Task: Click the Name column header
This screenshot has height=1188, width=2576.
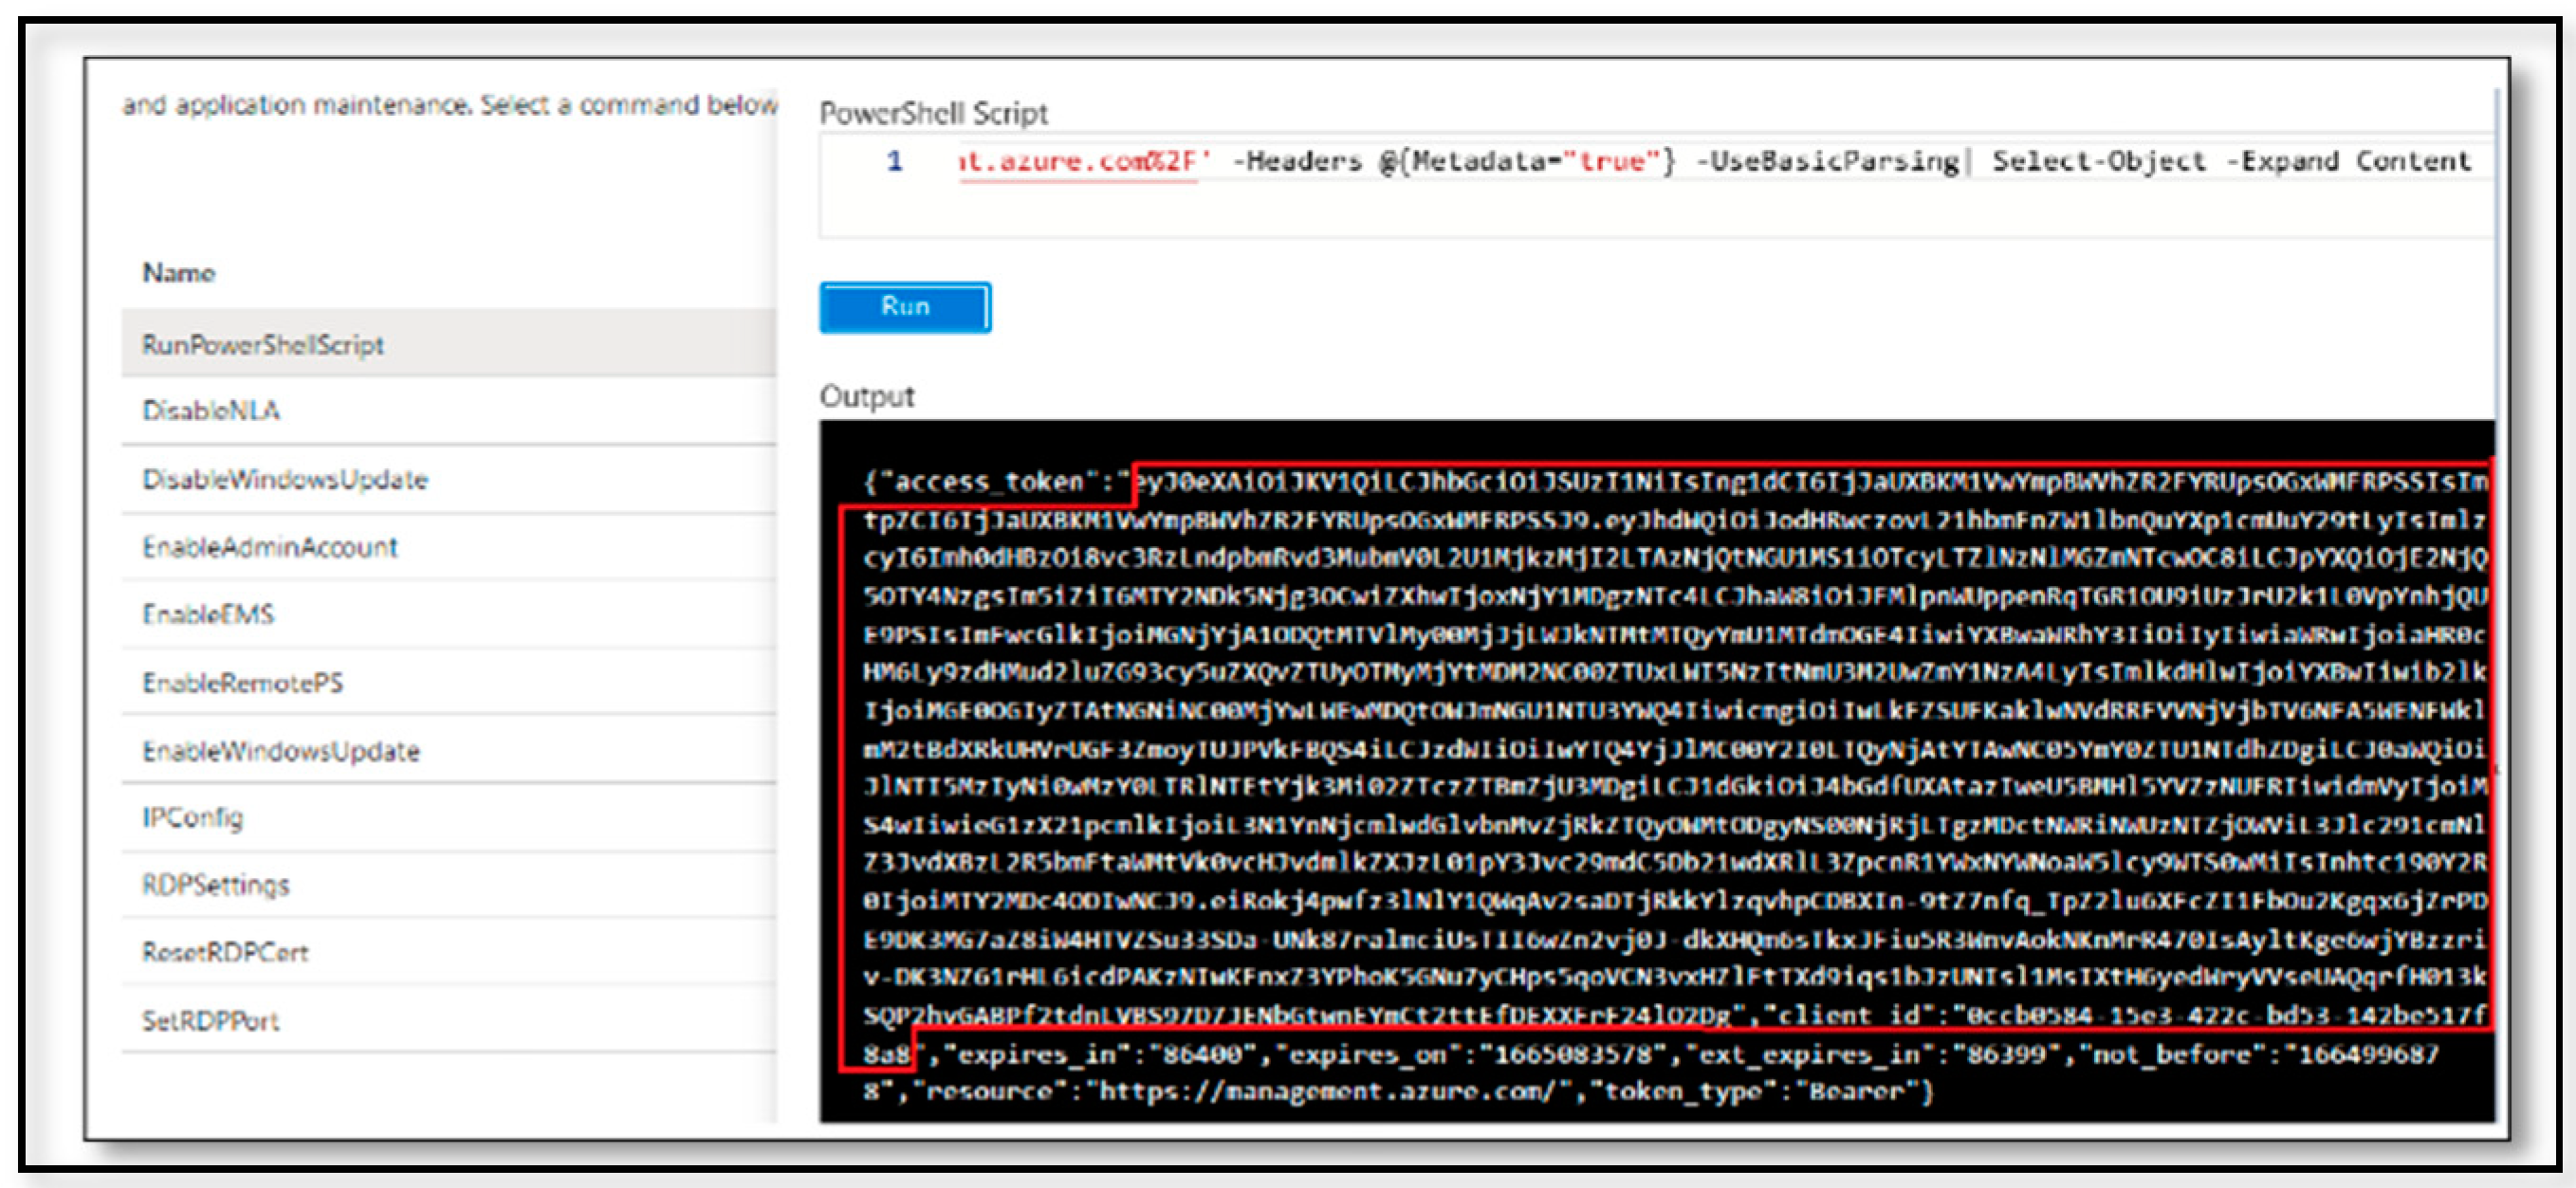Action: 179,273
